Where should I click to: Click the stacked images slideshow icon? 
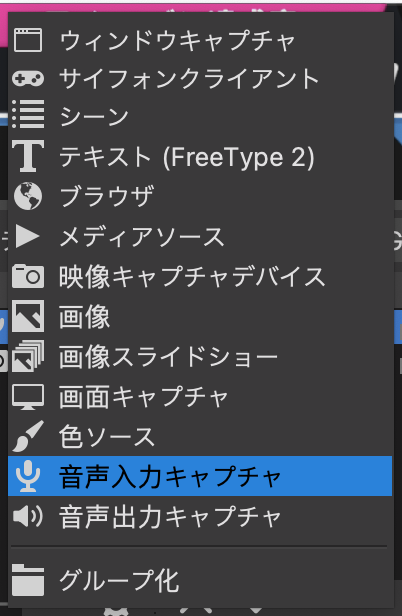(28, 356)
